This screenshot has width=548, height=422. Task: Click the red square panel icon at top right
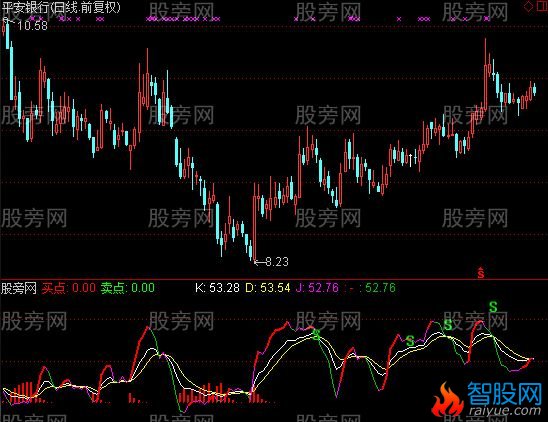tap(541, 6)
